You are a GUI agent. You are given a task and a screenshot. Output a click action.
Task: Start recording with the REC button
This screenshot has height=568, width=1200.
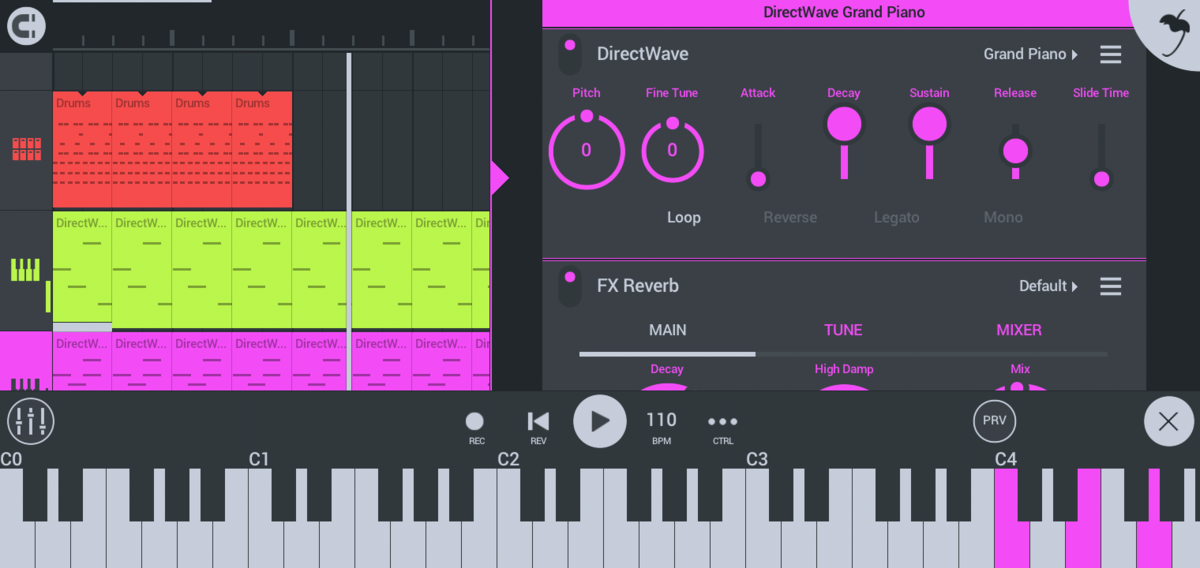[x=475, y=427]
